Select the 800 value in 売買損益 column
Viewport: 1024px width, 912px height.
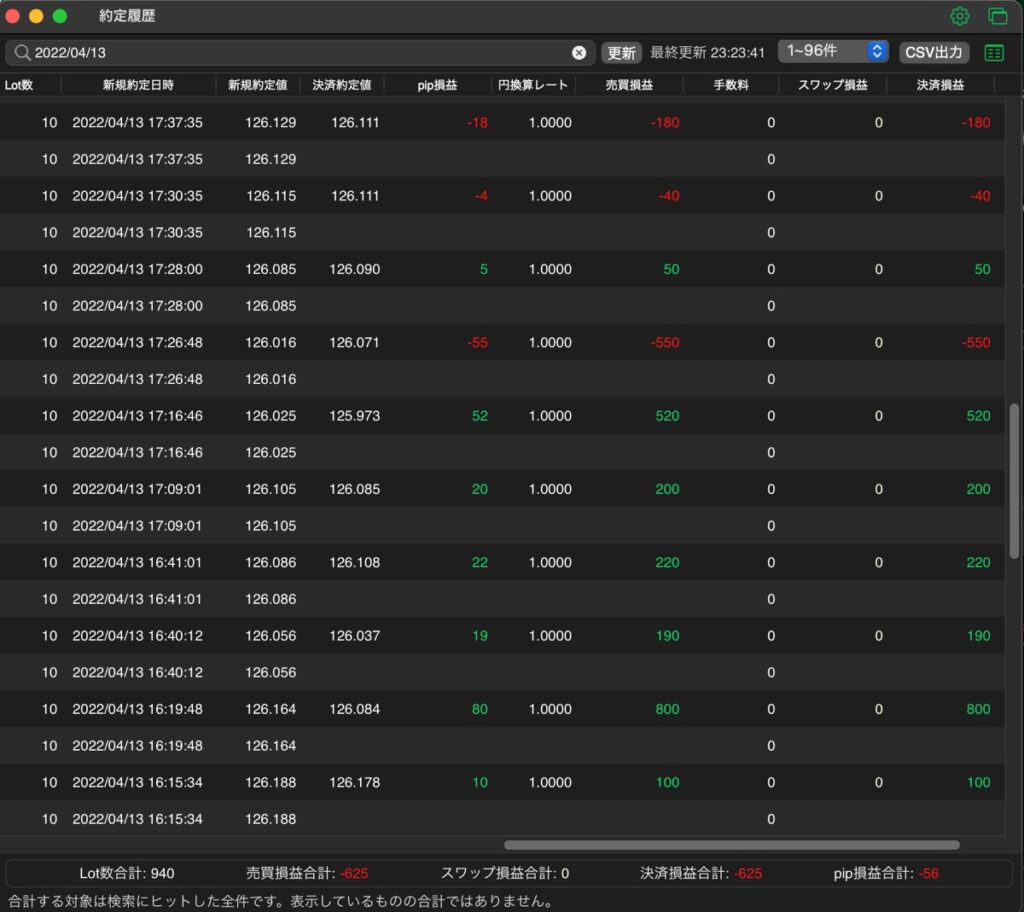point(667,709)
